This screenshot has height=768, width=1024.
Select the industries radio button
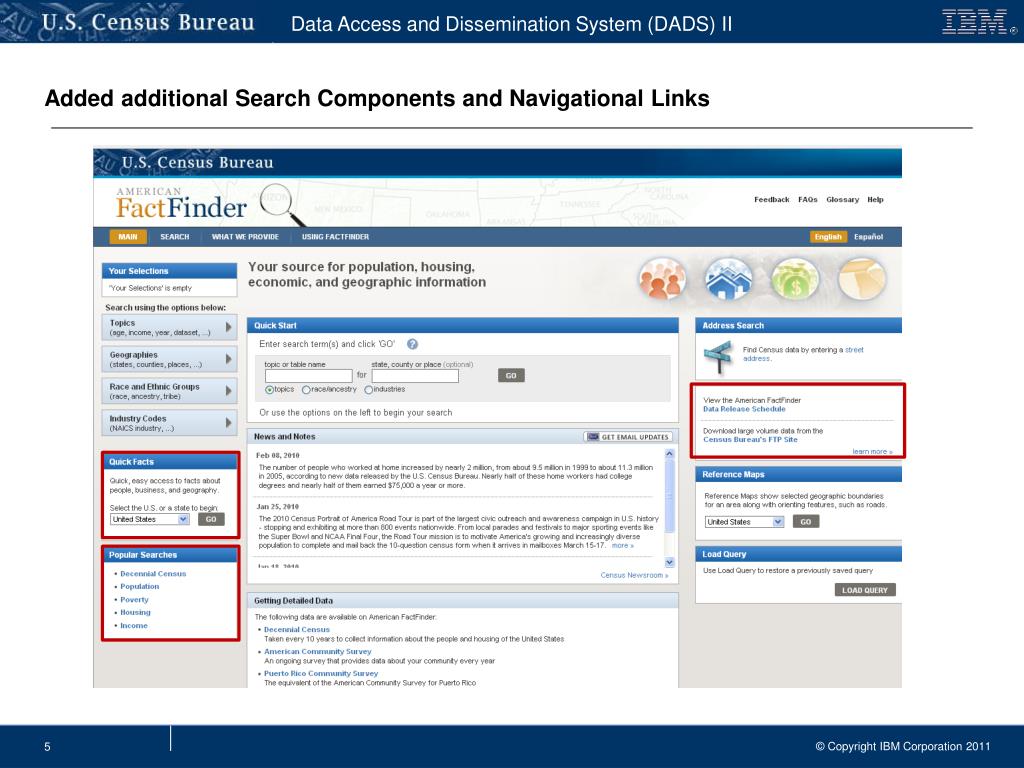[368, 390]
